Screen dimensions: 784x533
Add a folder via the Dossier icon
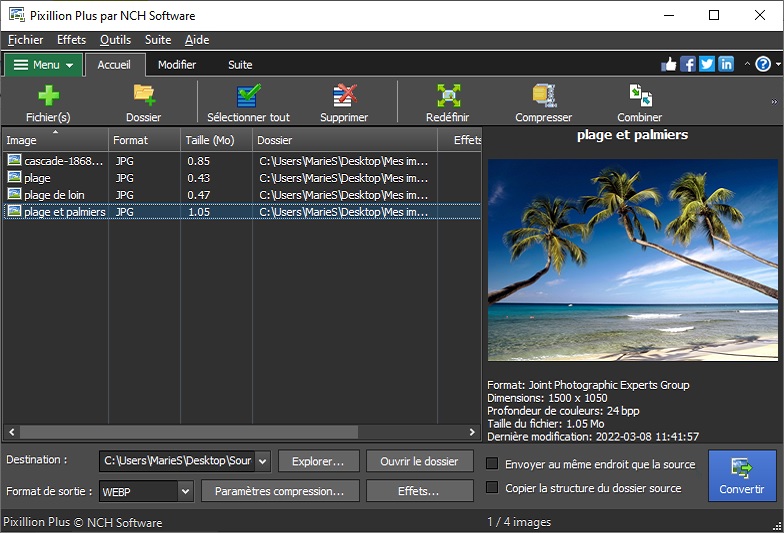point(144,95)
